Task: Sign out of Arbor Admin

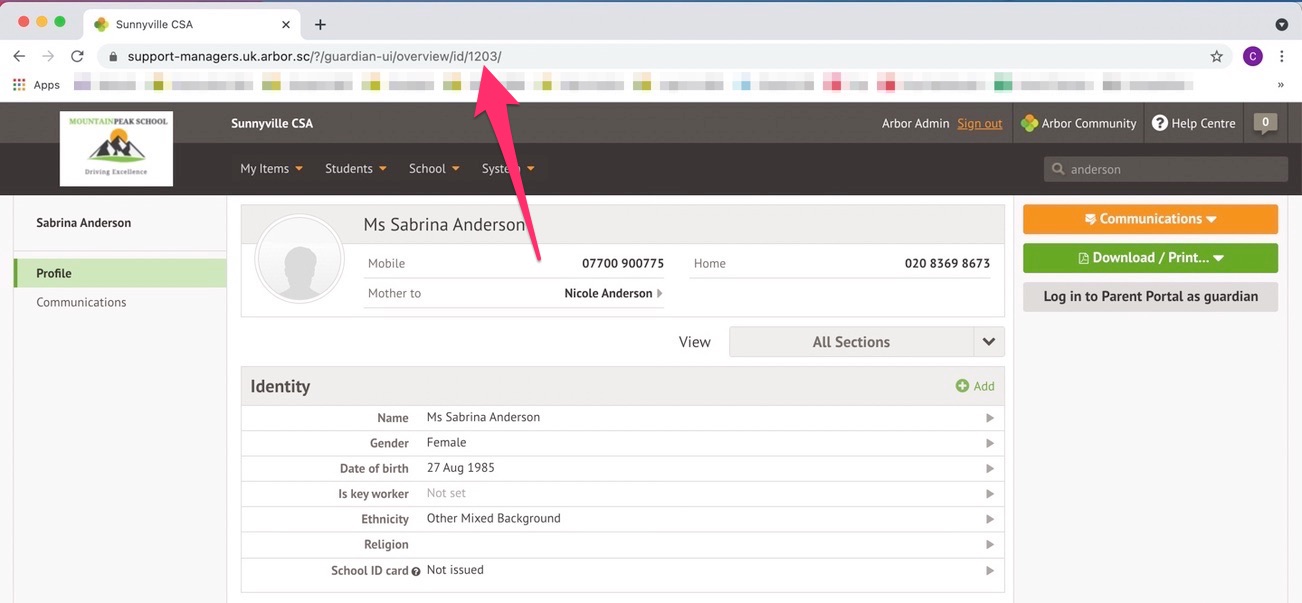Action: (x=979, y=124)
